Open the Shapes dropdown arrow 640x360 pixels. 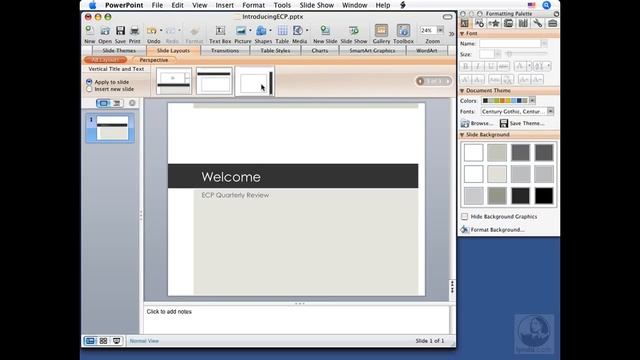pyautogui.click(x=270, y=31)
